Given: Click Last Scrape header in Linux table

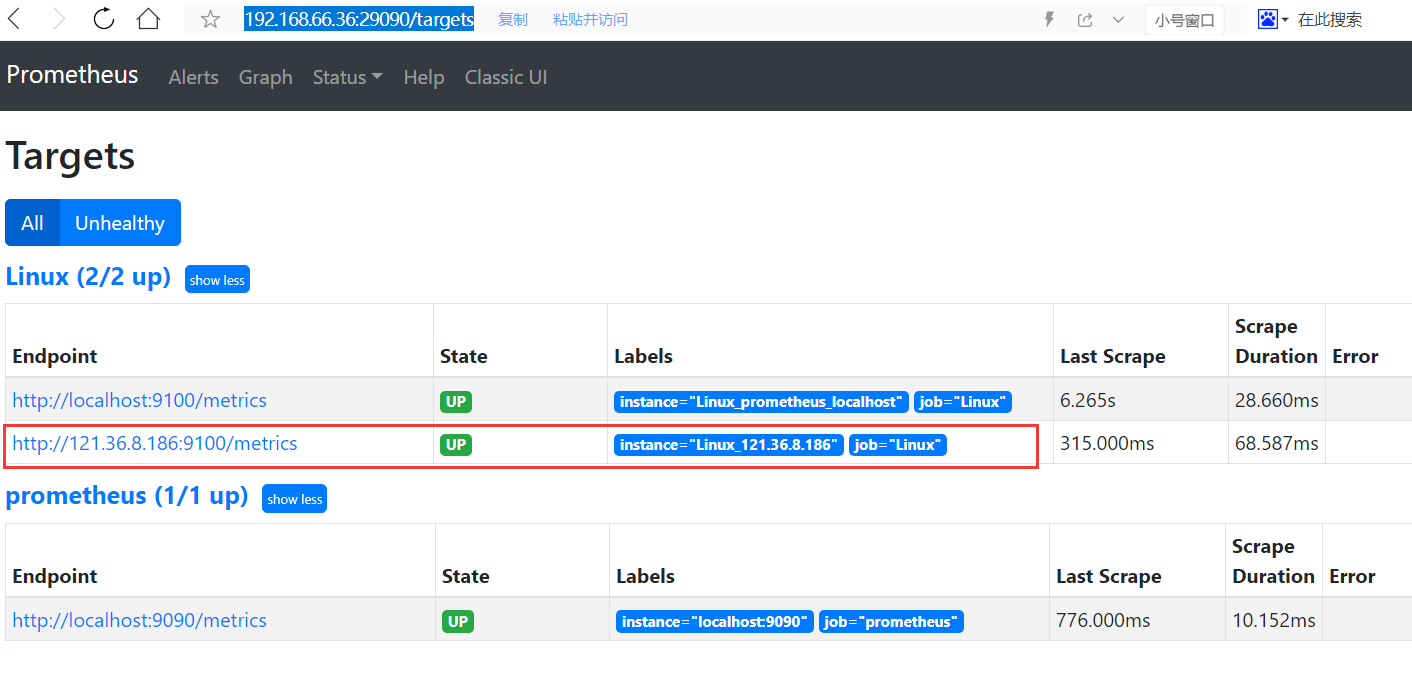Looking at the screenshot, I should point(1113,357).
